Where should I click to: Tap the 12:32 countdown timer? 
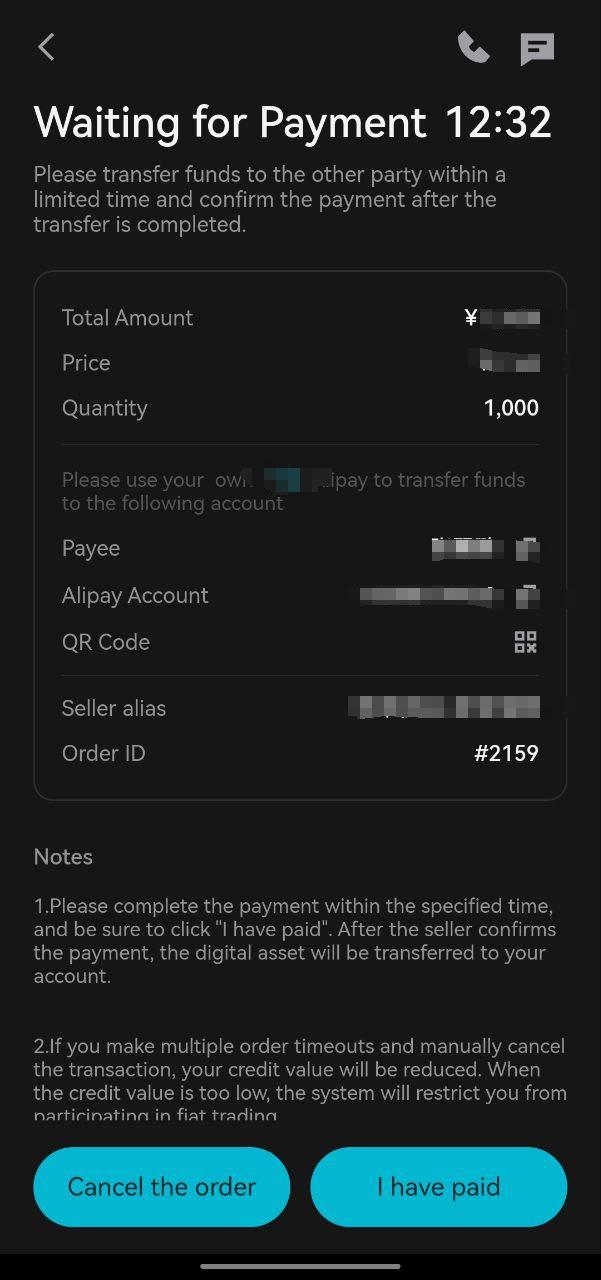coord(498,123)
